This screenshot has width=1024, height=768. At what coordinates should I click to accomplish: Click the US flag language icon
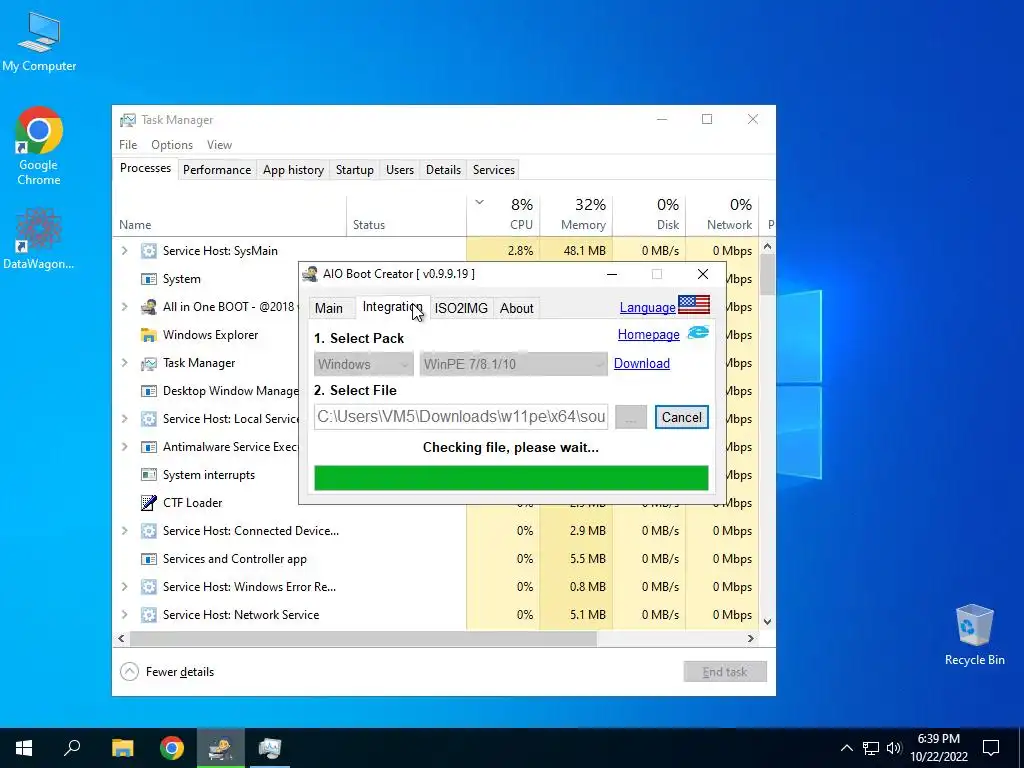click(x=694, y=304)
